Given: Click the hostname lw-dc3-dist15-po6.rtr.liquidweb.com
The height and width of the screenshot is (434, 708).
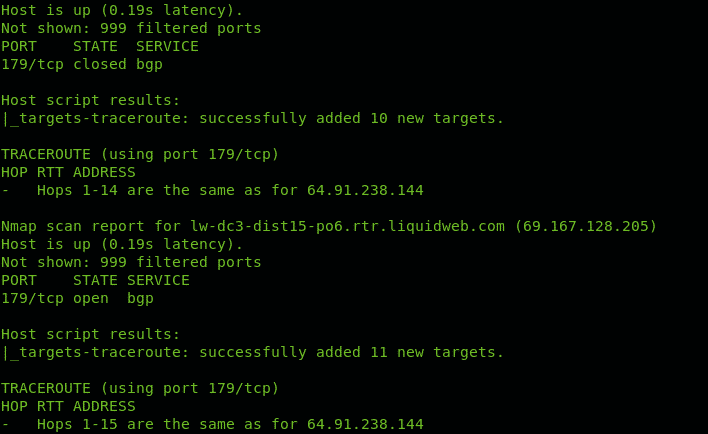Looking at the screenshot, I should pyautogui.click(x=347, y=226).
